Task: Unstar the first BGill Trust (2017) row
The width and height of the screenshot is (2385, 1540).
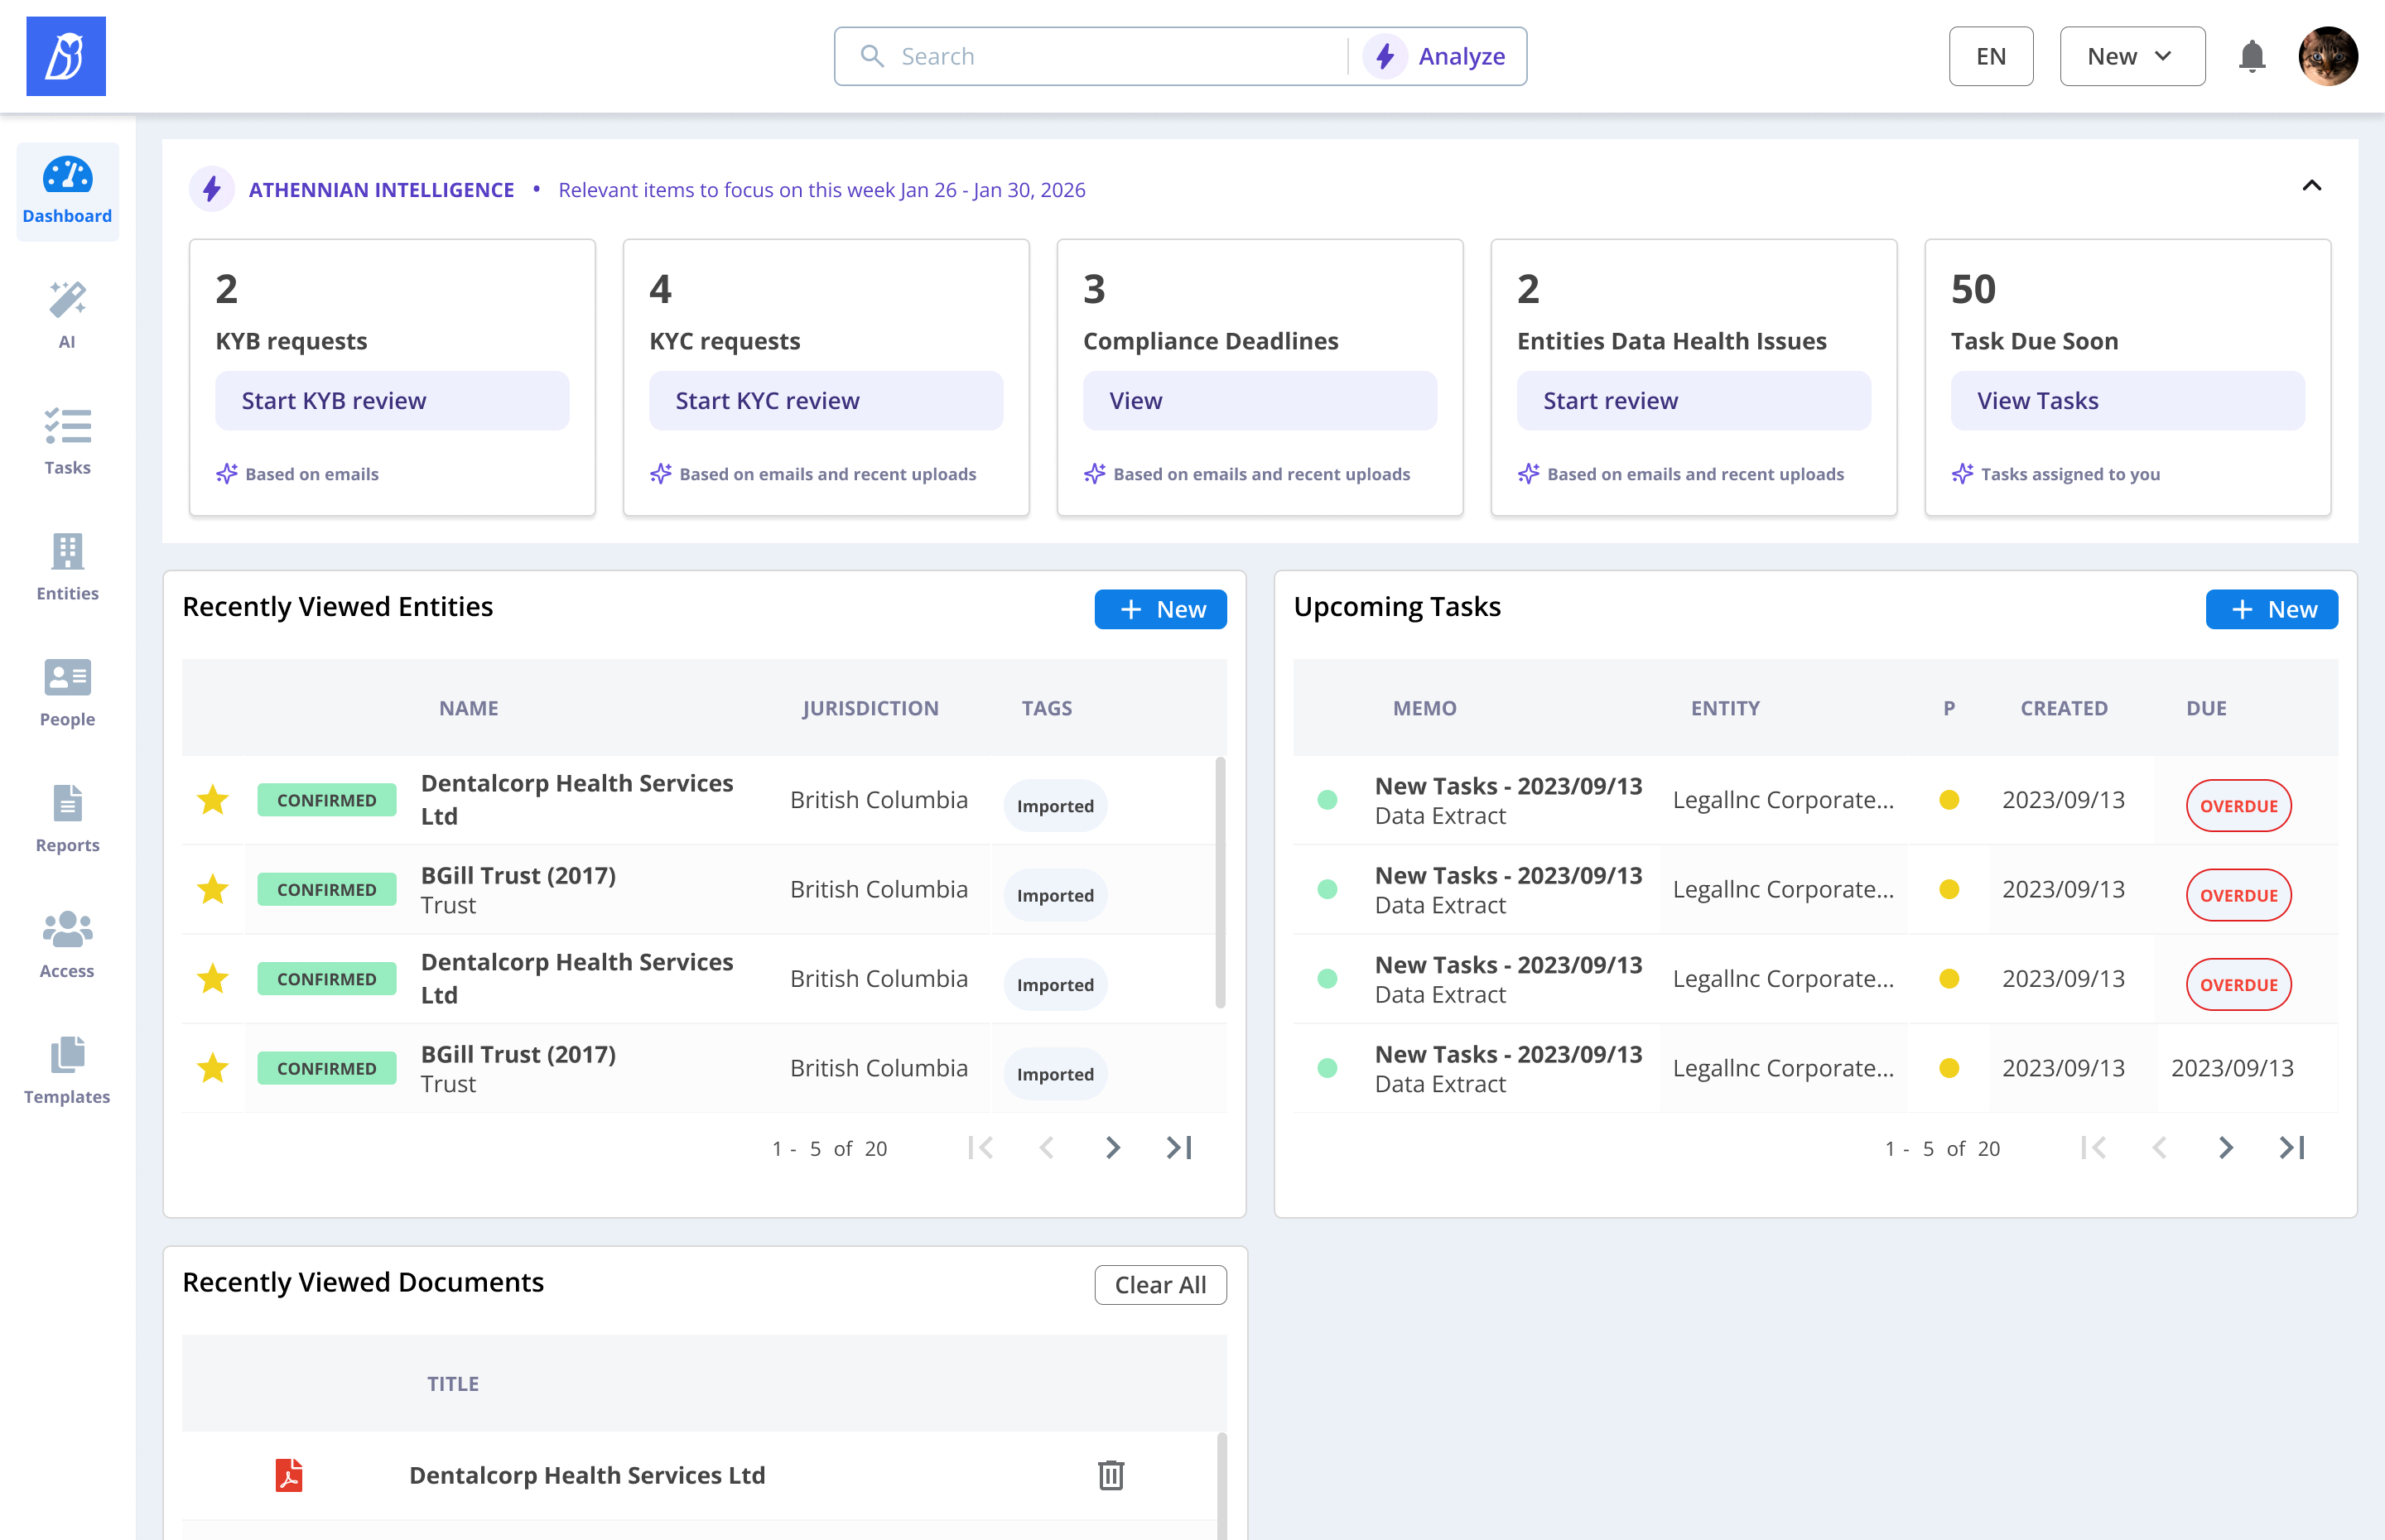Action: click(213, 889)
